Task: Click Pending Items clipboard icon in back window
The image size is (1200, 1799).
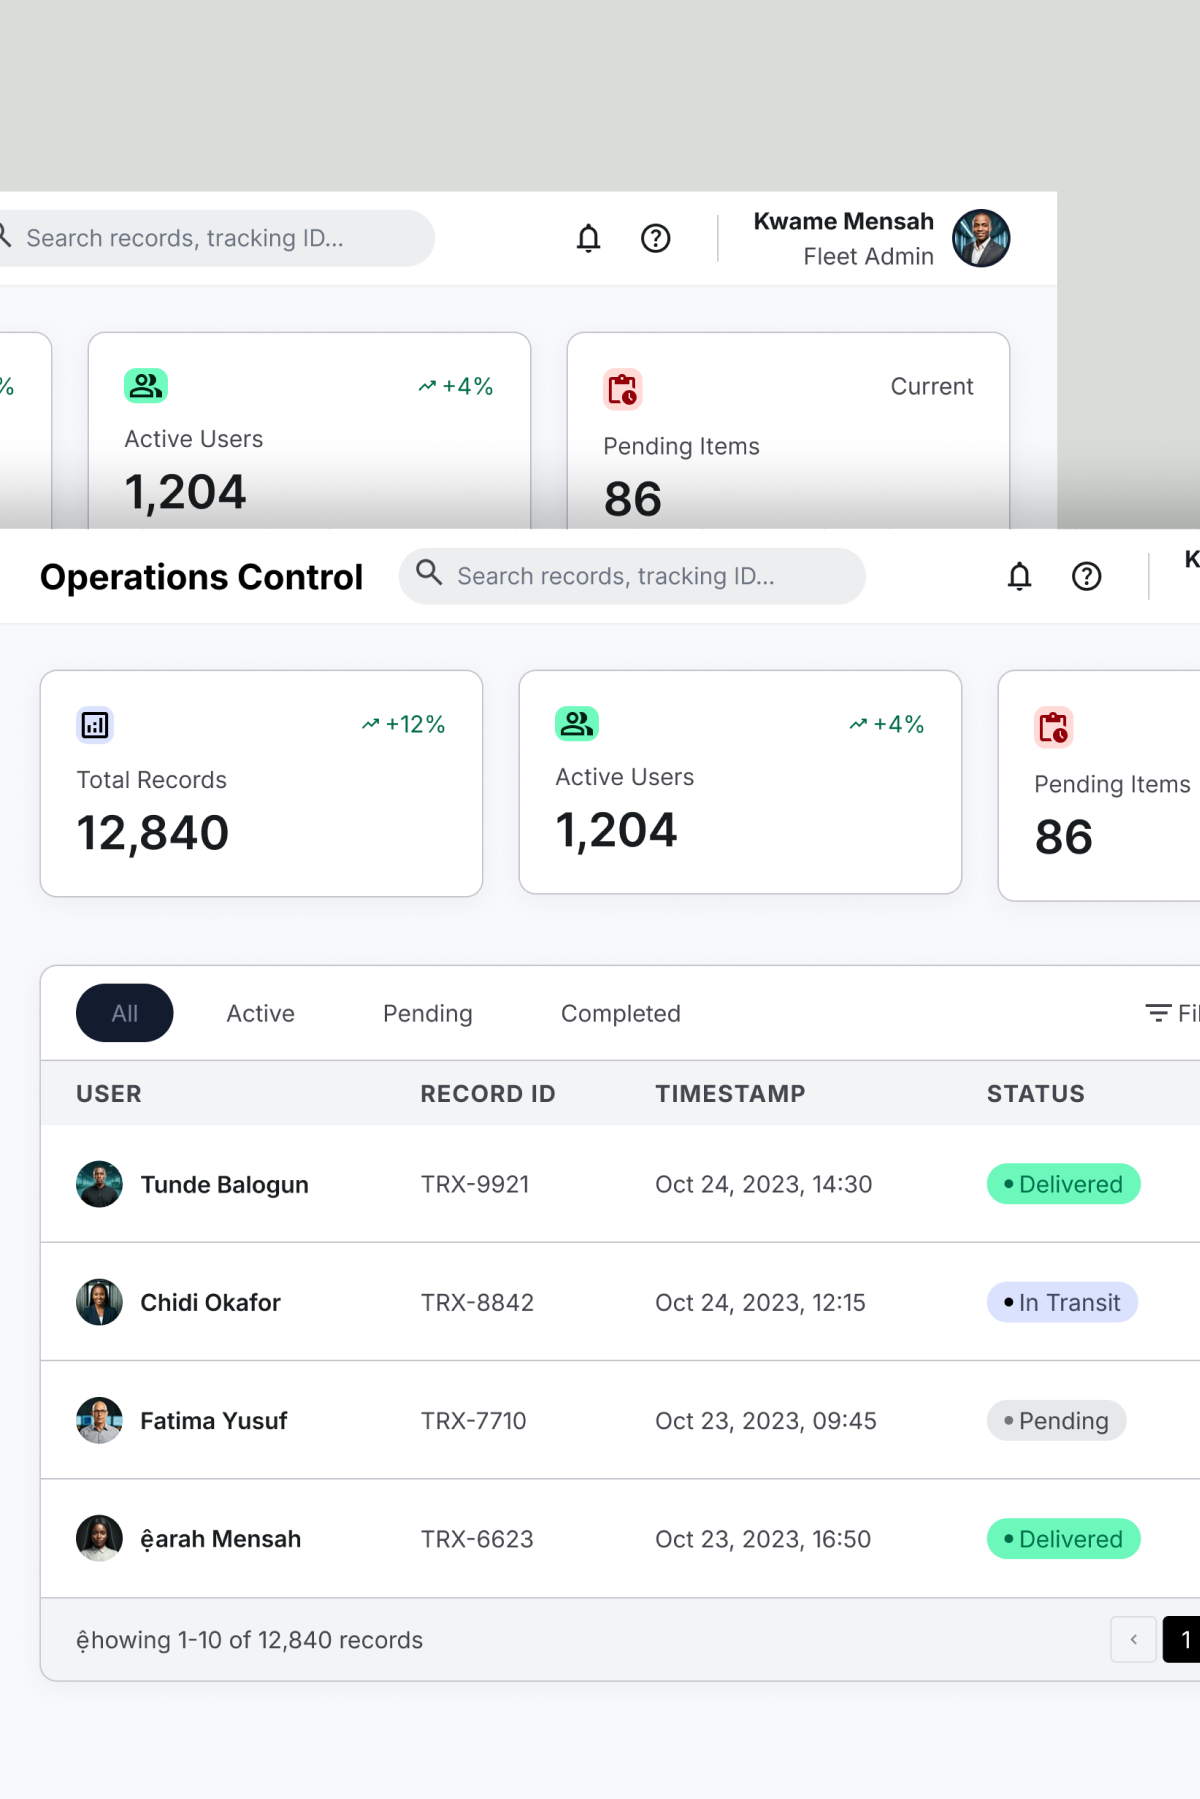Action: pos(623,389)
